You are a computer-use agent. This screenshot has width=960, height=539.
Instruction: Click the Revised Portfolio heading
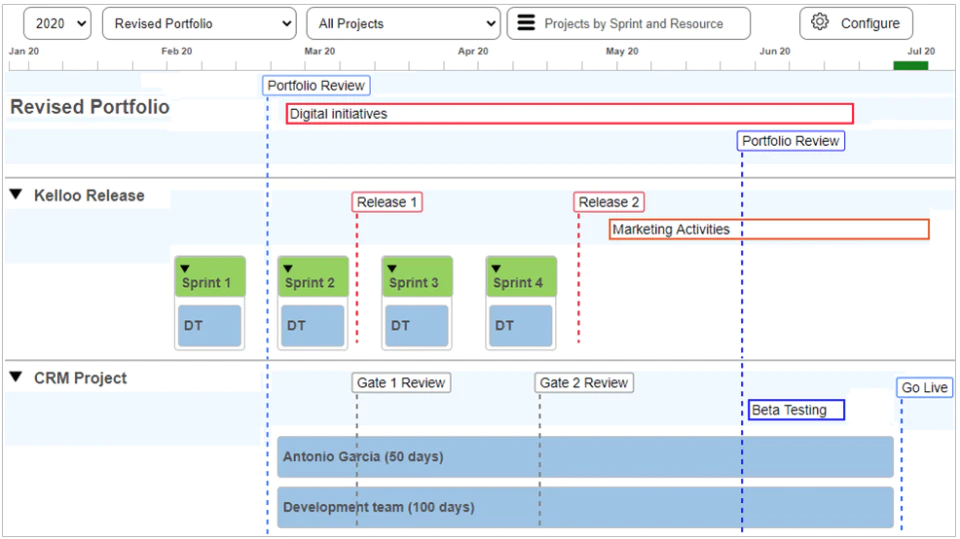pos(90,107)
